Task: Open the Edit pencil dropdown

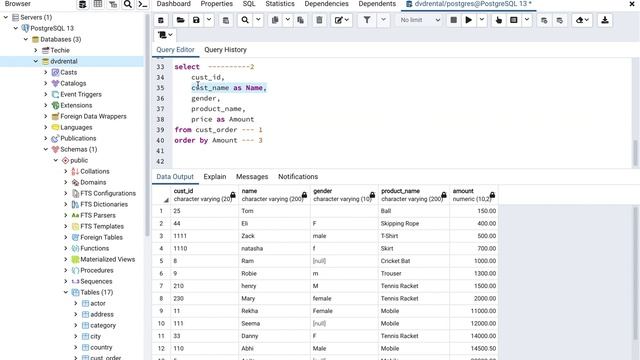Action: click(x=342, y=20)
